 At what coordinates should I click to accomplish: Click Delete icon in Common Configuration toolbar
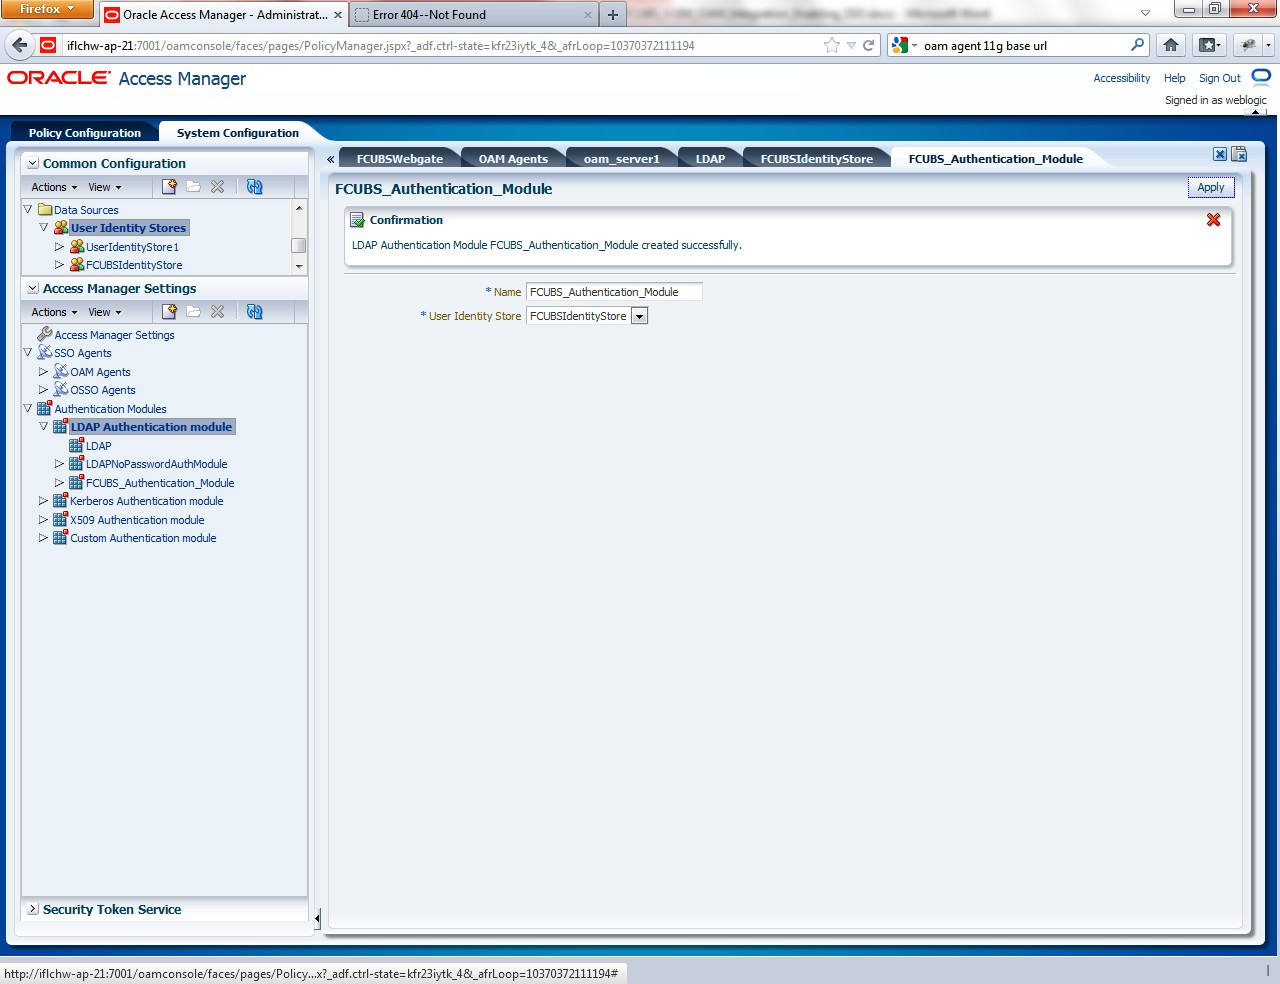[217, 187]
